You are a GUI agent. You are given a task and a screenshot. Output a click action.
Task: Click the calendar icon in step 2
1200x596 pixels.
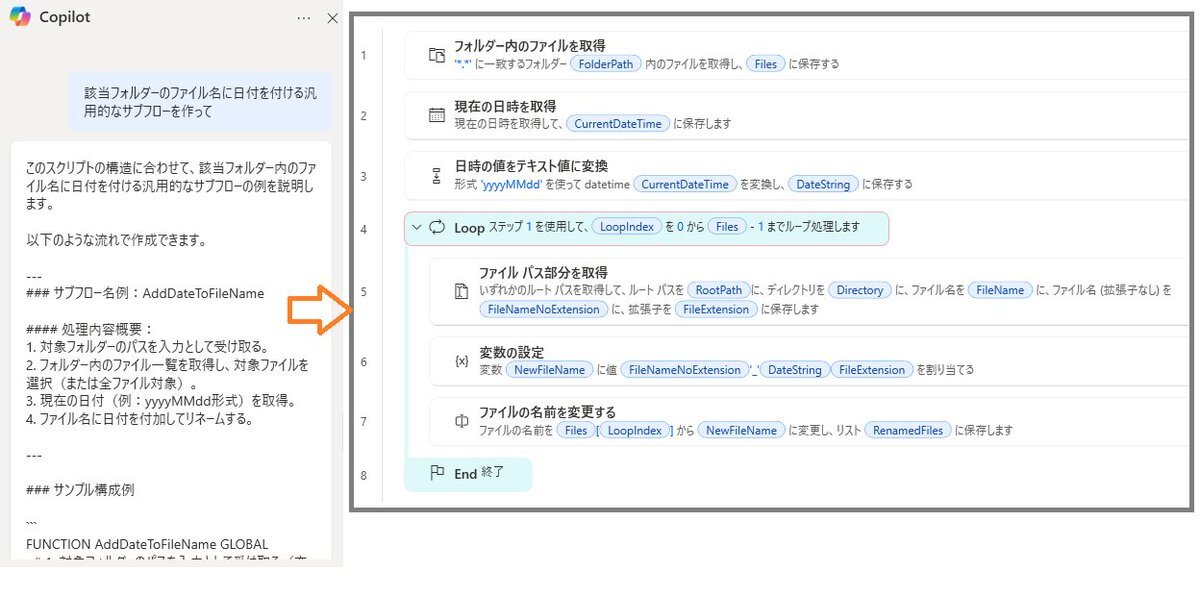(436, 115)
